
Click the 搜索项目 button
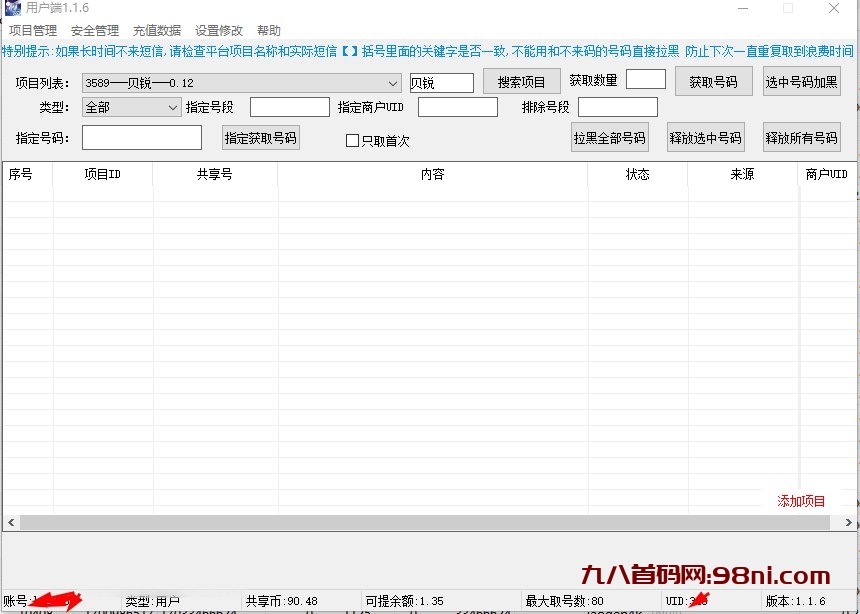point(521,81)
